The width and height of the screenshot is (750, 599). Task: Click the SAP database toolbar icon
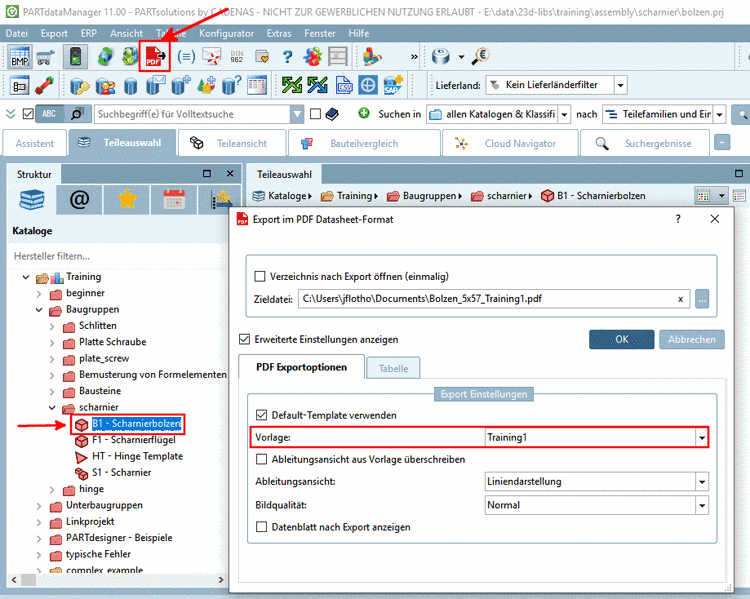393,85
